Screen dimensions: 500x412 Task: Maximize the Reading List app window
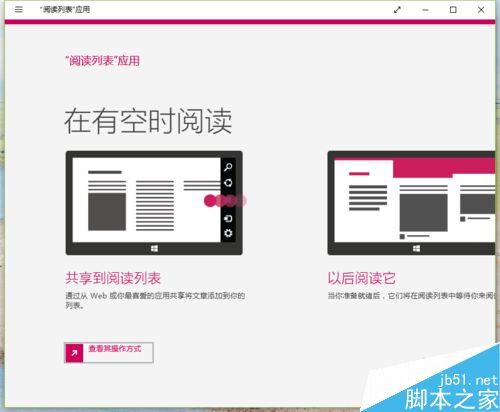click(x=453, y=10)
